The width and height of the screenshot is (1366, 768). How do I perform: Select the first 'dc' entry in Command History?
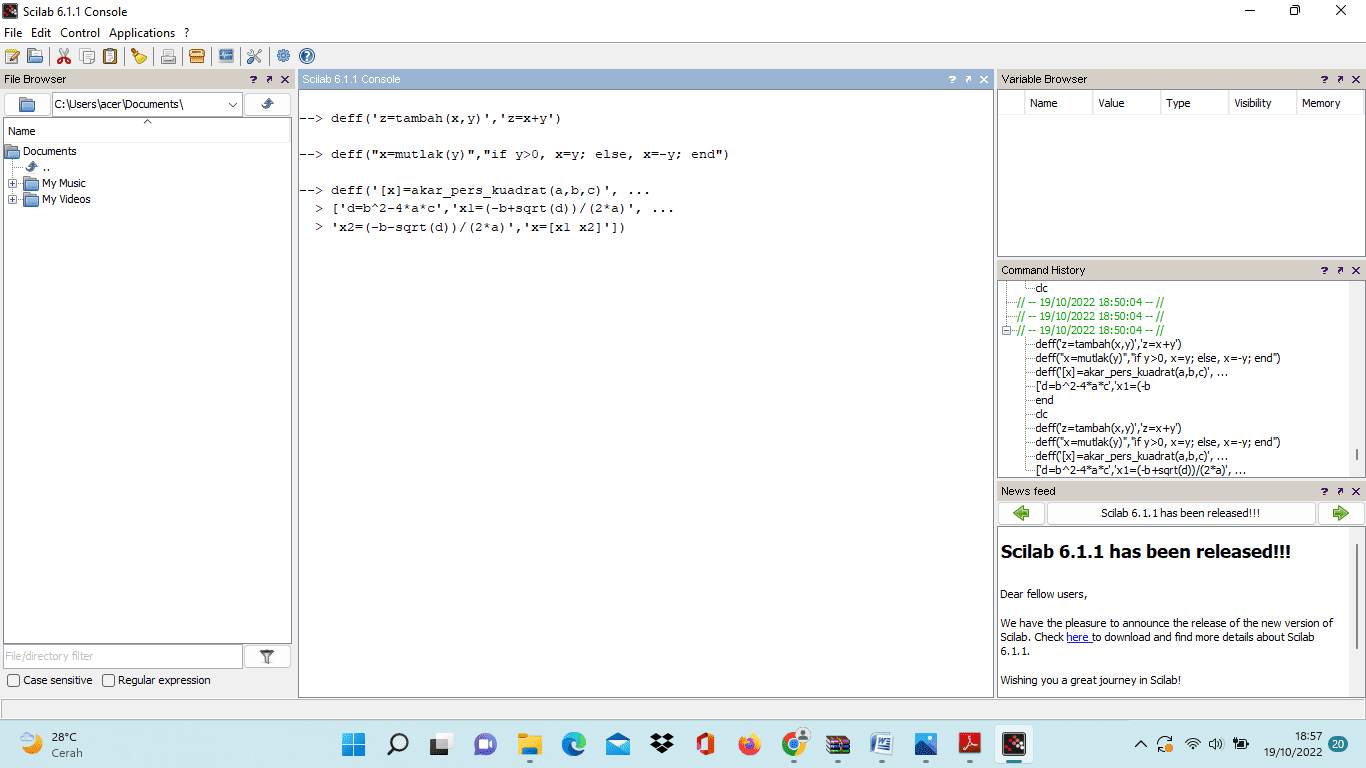(x=1041, y=288)
